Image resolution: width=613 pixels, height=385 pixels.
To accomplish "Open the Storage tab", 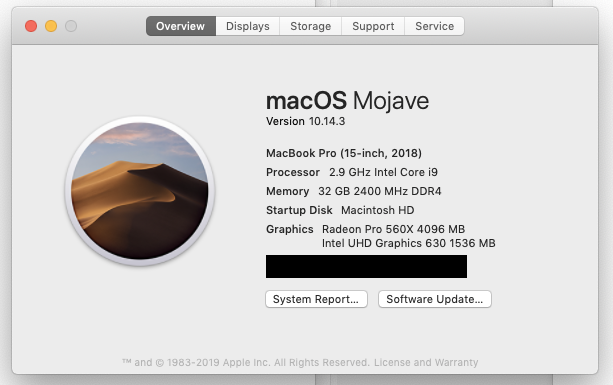I will click(x=310, y=26).
